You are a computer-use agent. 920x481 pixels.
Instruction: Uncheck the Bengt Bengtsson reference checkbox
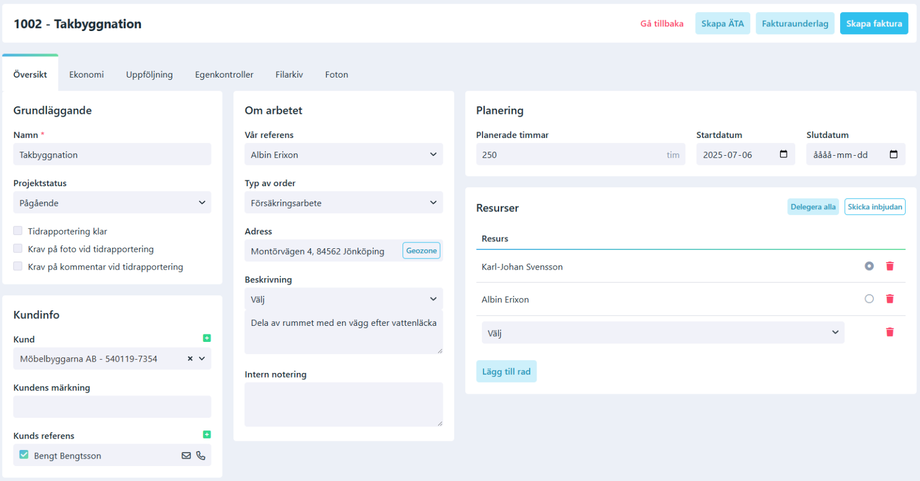[x=24, y=455]
